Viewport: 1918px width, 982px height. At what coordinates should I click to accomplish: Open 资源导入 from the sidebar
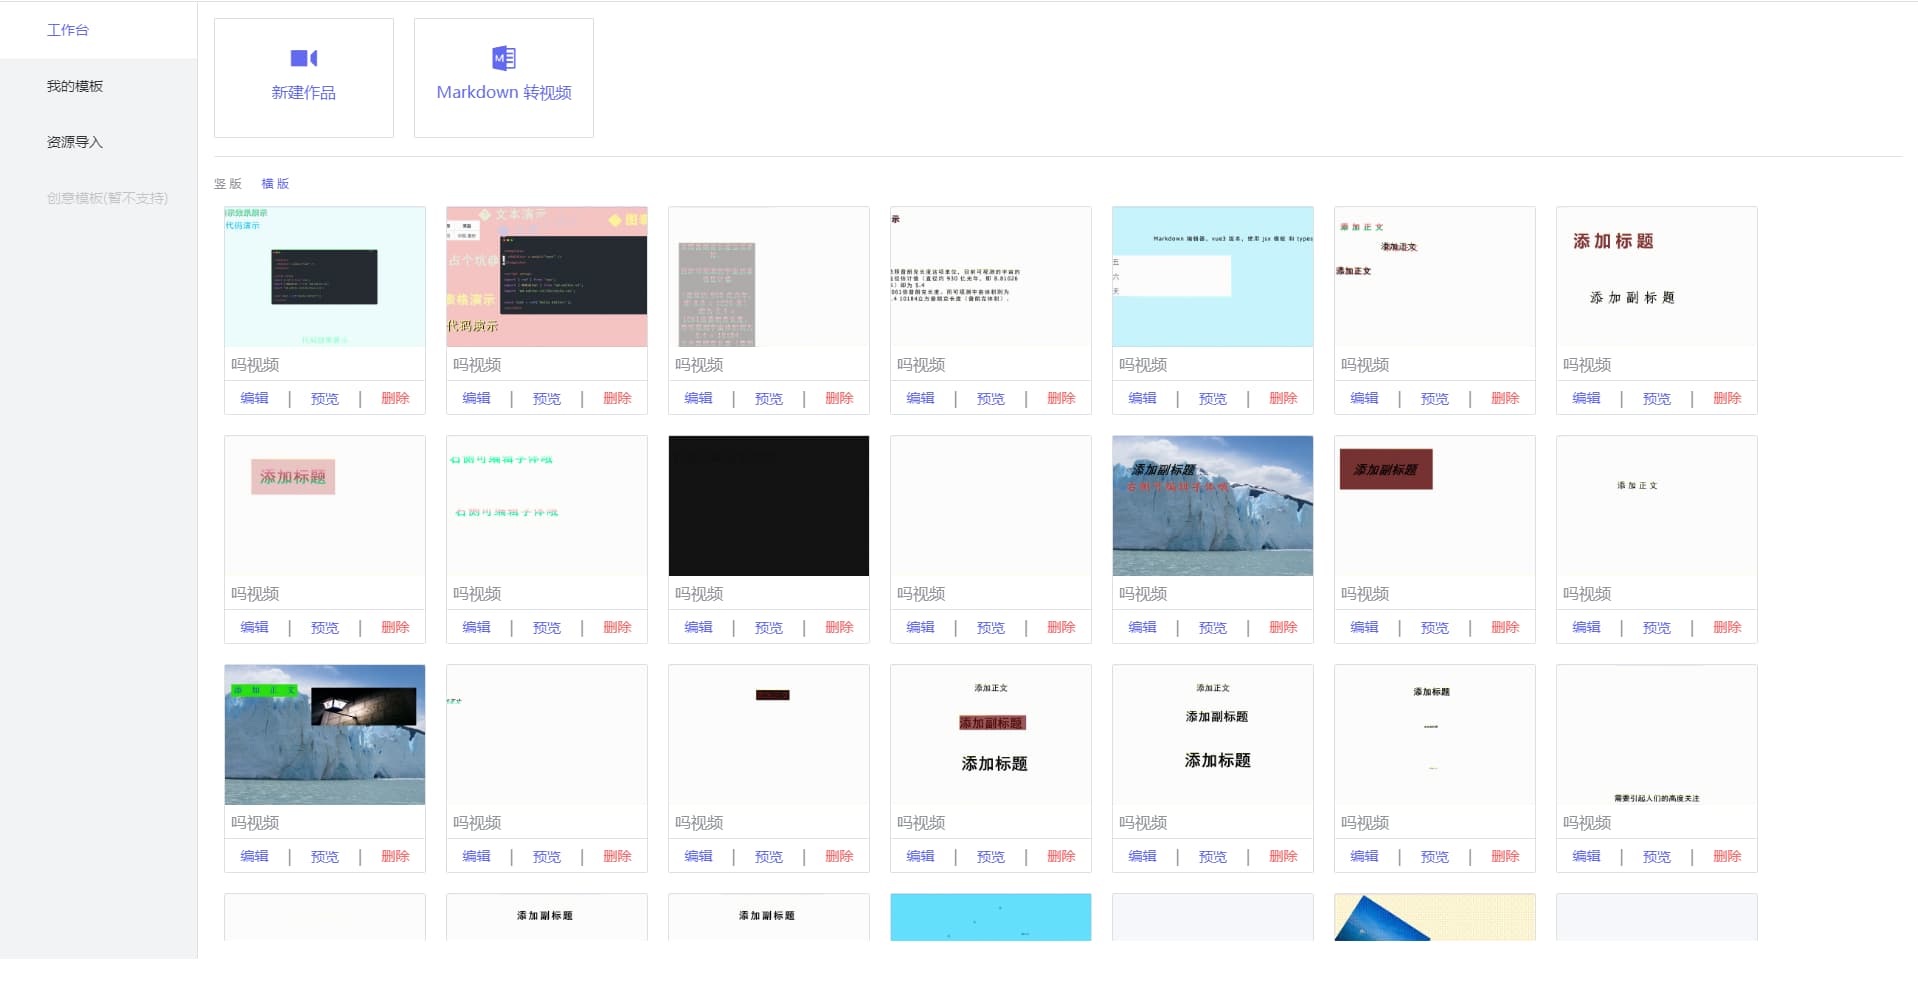[x=75, y=142]
